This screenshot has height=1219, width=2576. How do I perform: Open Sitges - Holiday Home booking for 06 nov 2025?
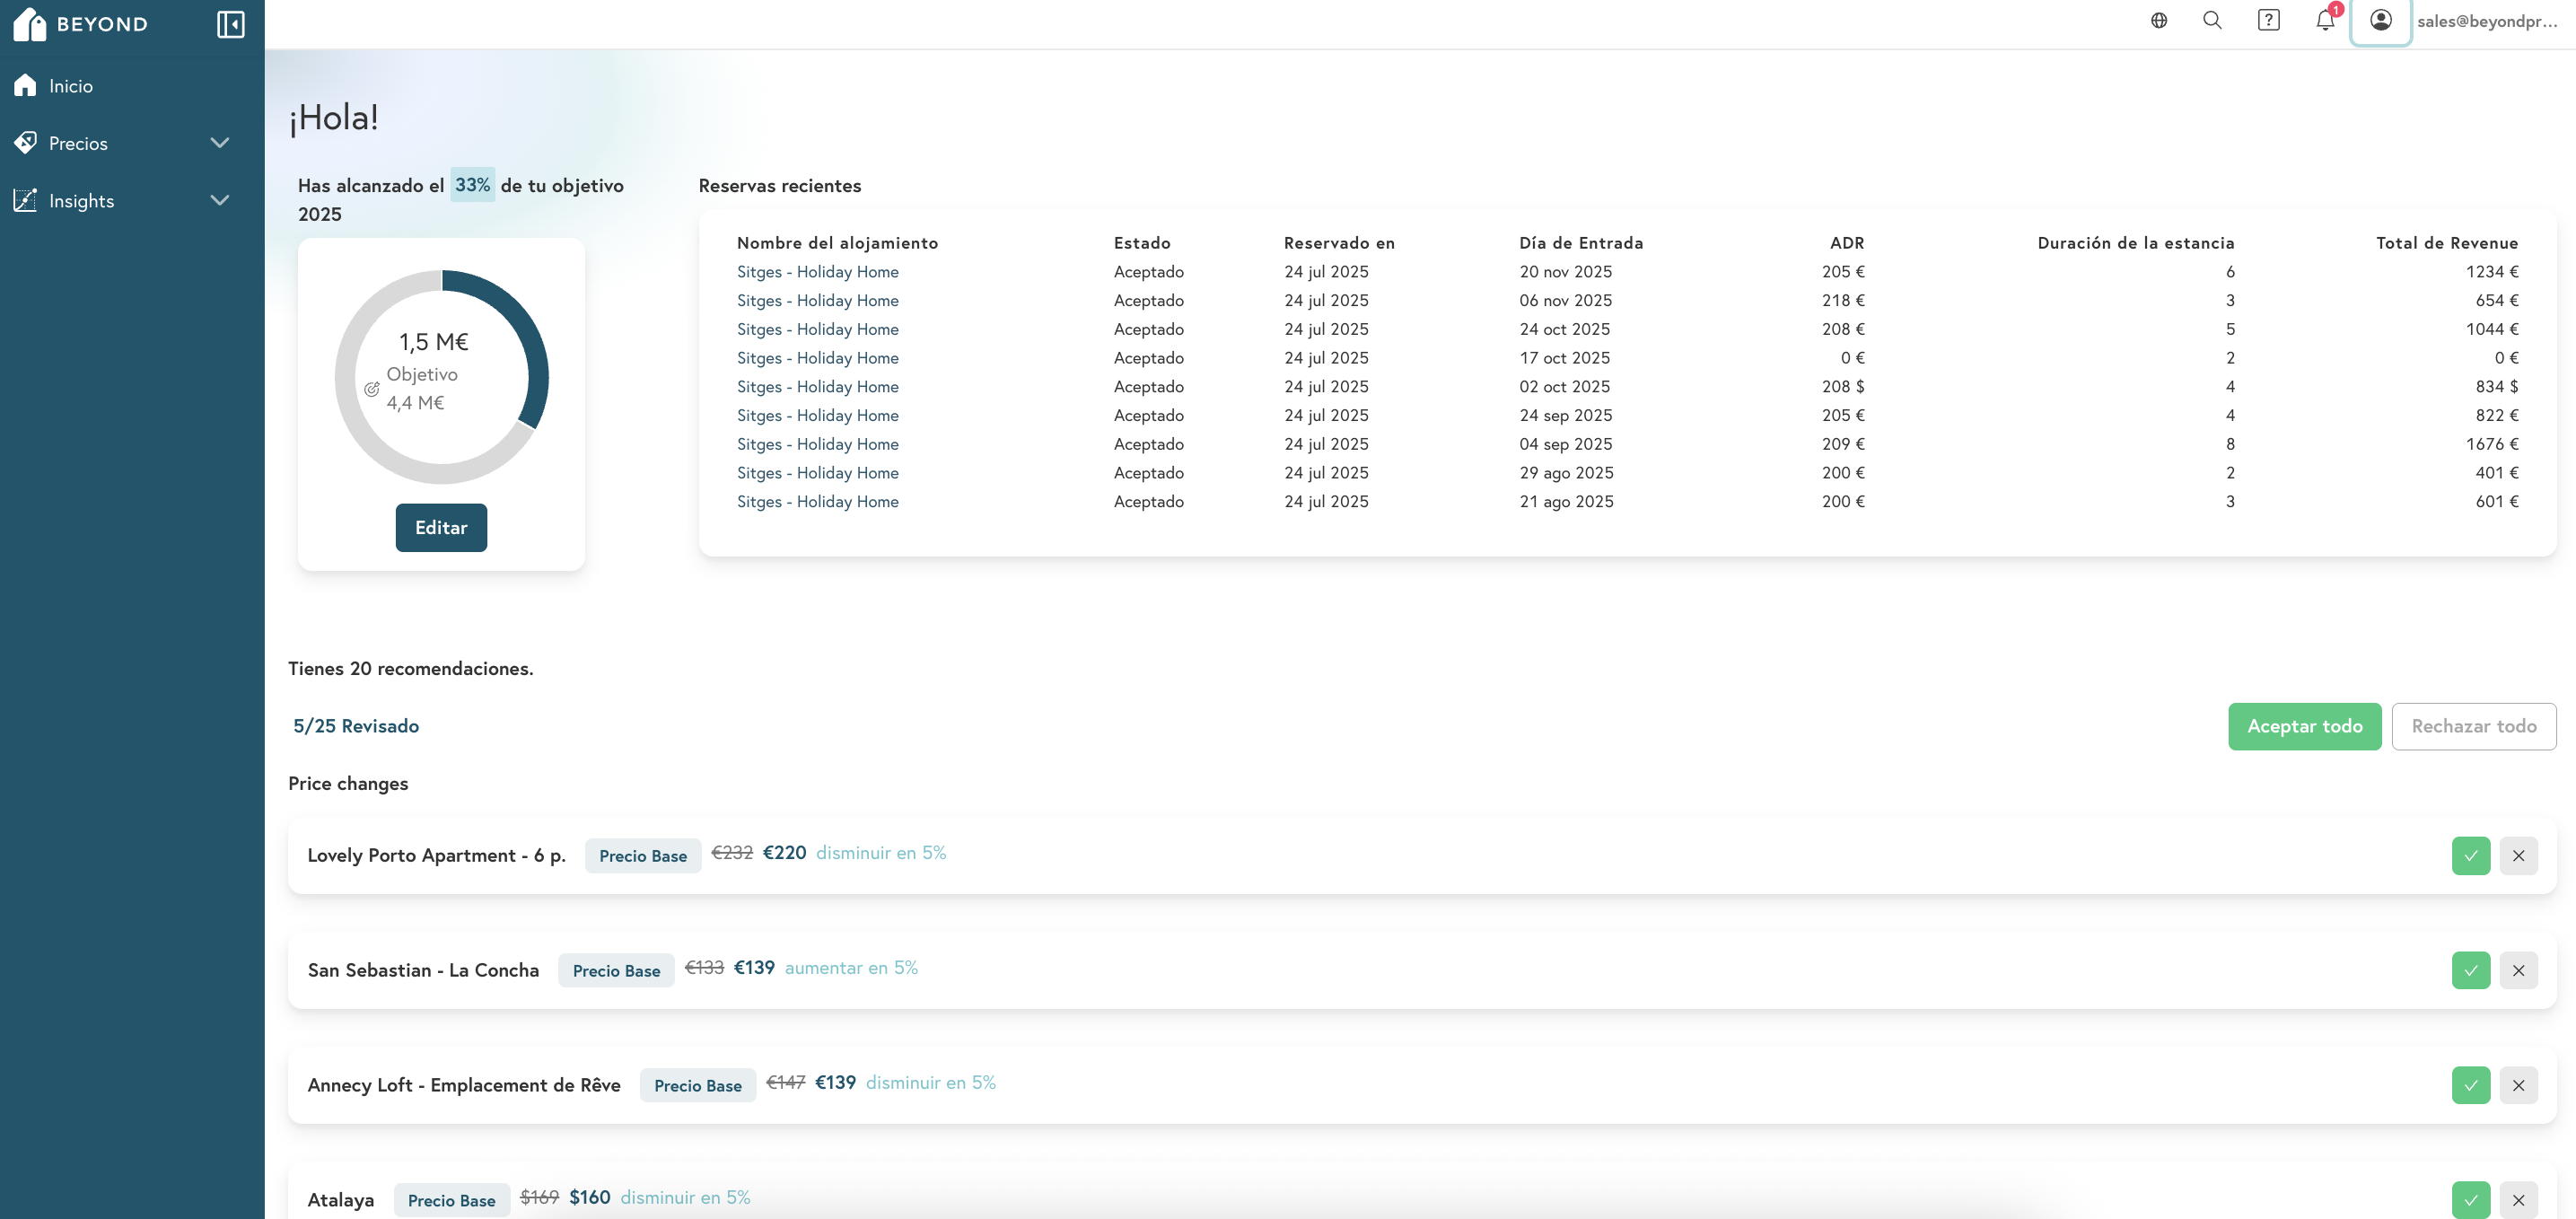tap(817, 301)
